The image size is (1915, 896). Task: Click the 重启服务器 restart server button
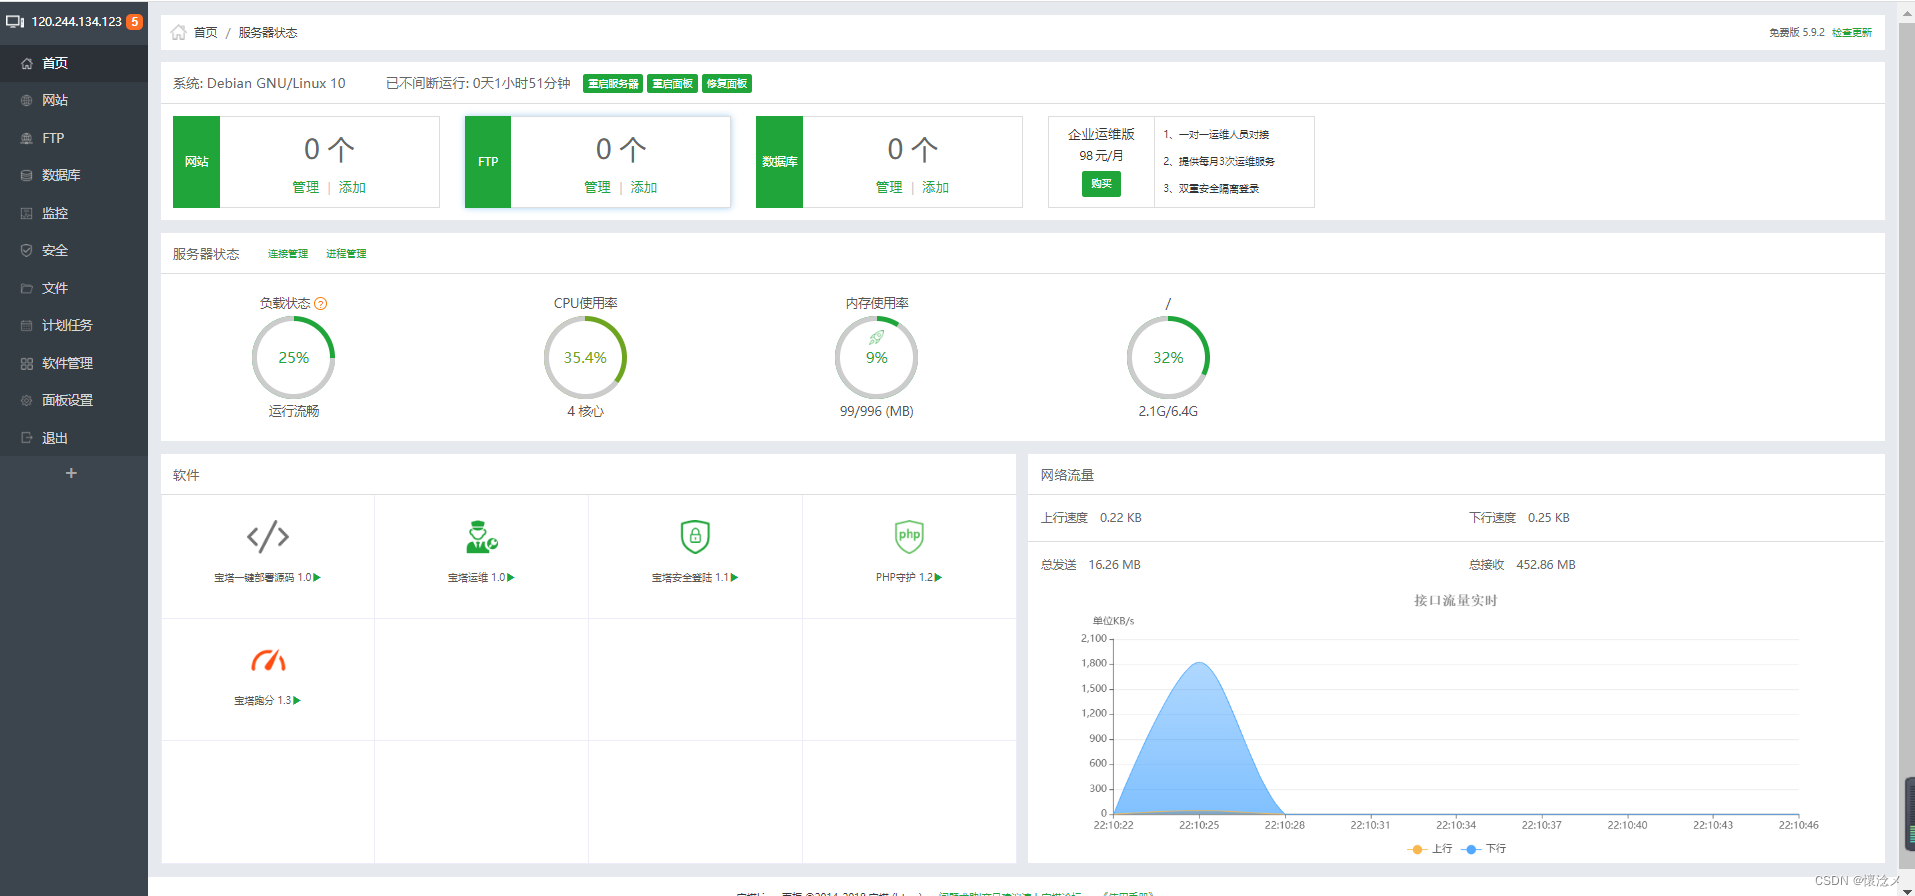613,84
